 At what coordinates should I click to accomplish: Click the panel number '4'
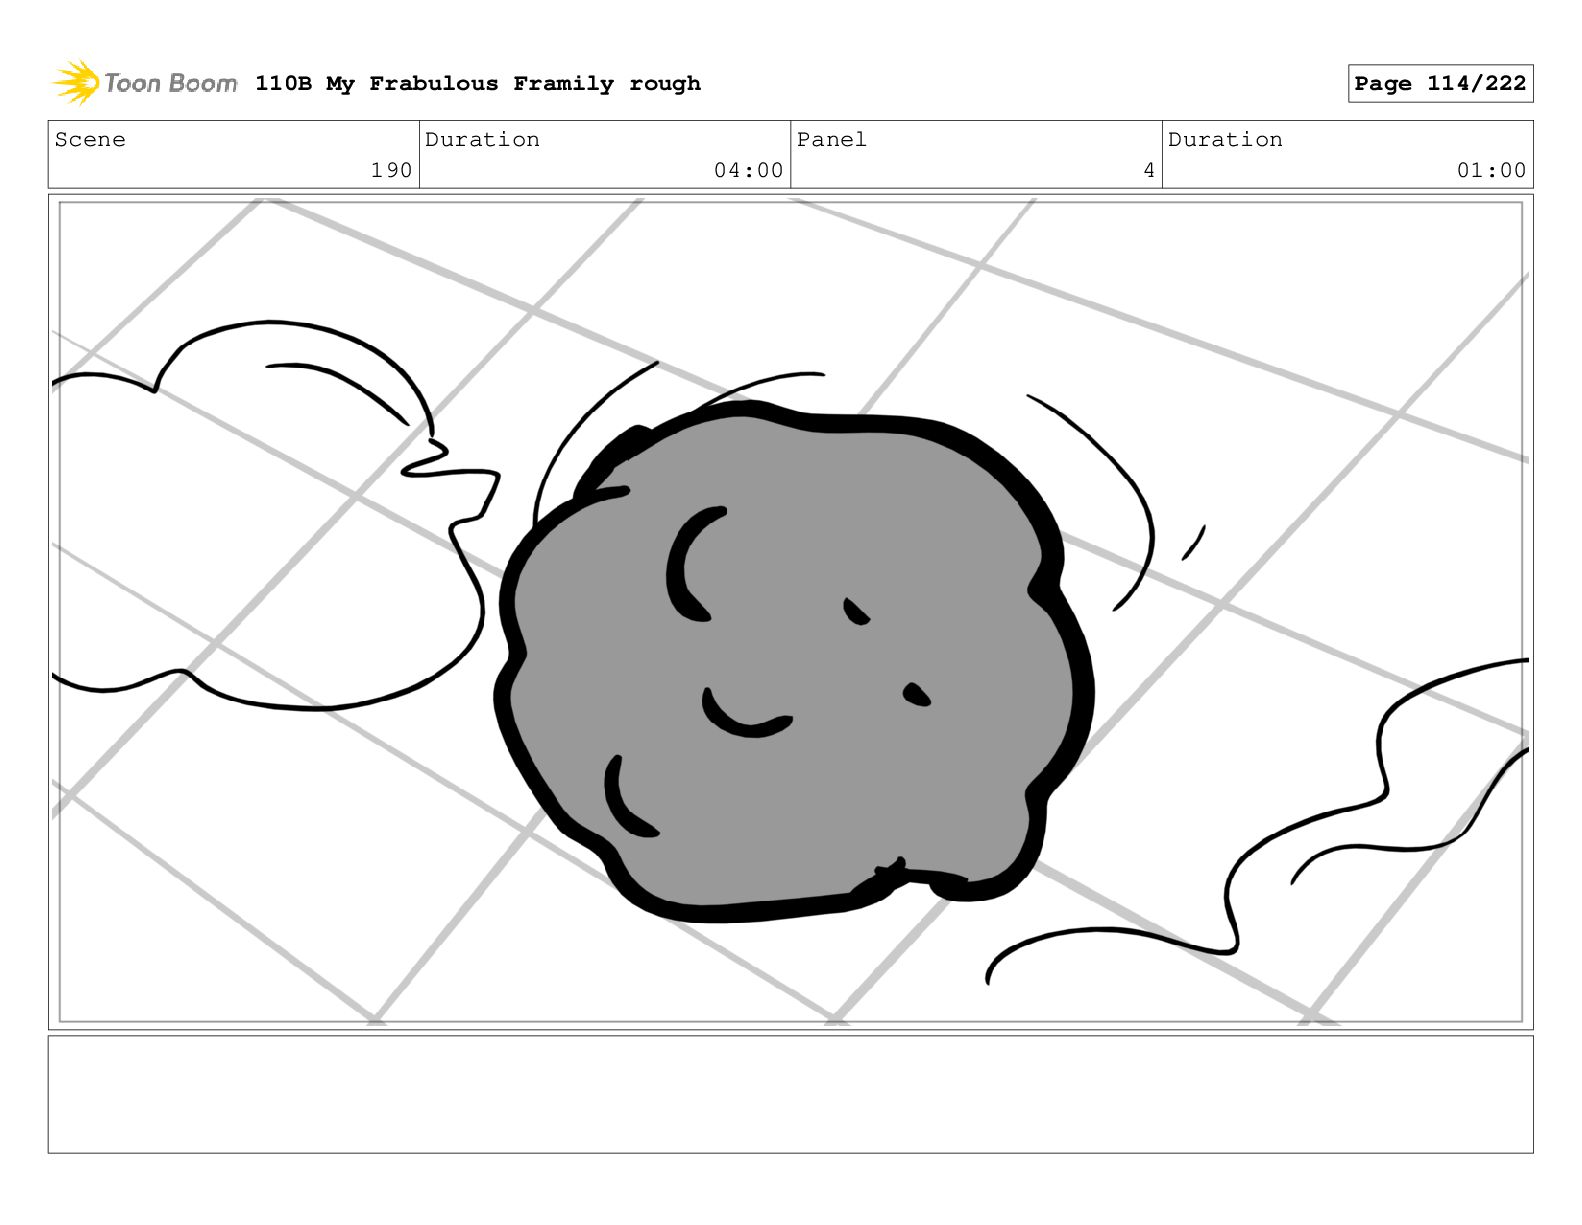click(x=1149, y=171)
